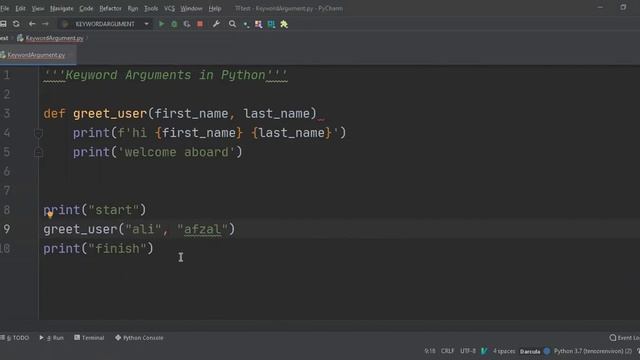Navigate forward with the right arrow
Image resolution: width=640 pixels, height=360 pixels.
45,24
